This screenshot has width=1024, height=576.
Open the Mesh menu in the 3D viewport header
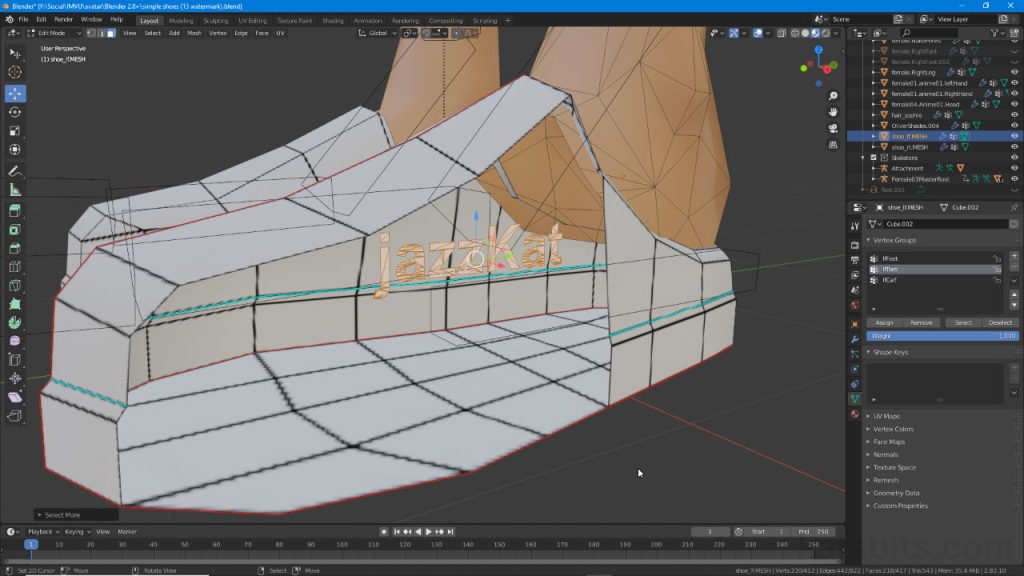[196, 33]
